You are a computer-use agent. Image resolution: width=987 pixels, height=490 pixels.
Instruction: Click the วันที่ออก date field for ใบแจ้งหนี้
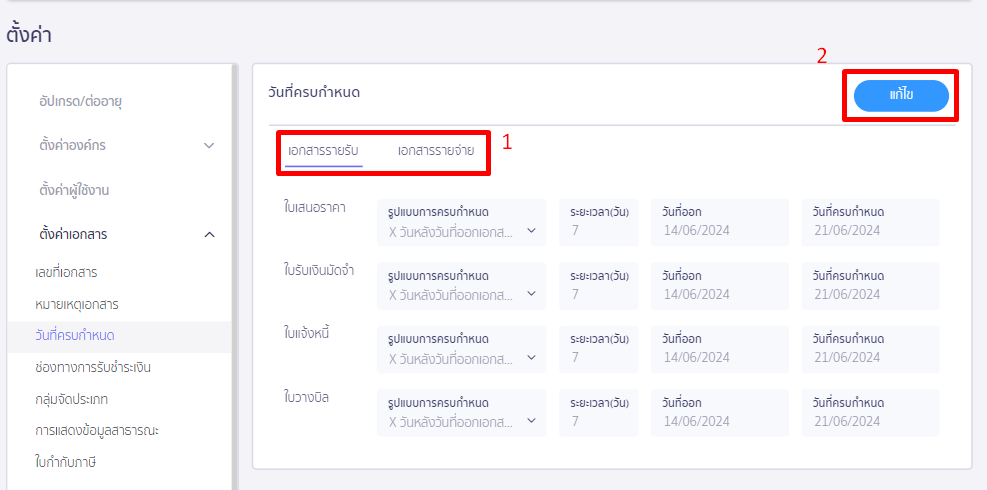720,350
